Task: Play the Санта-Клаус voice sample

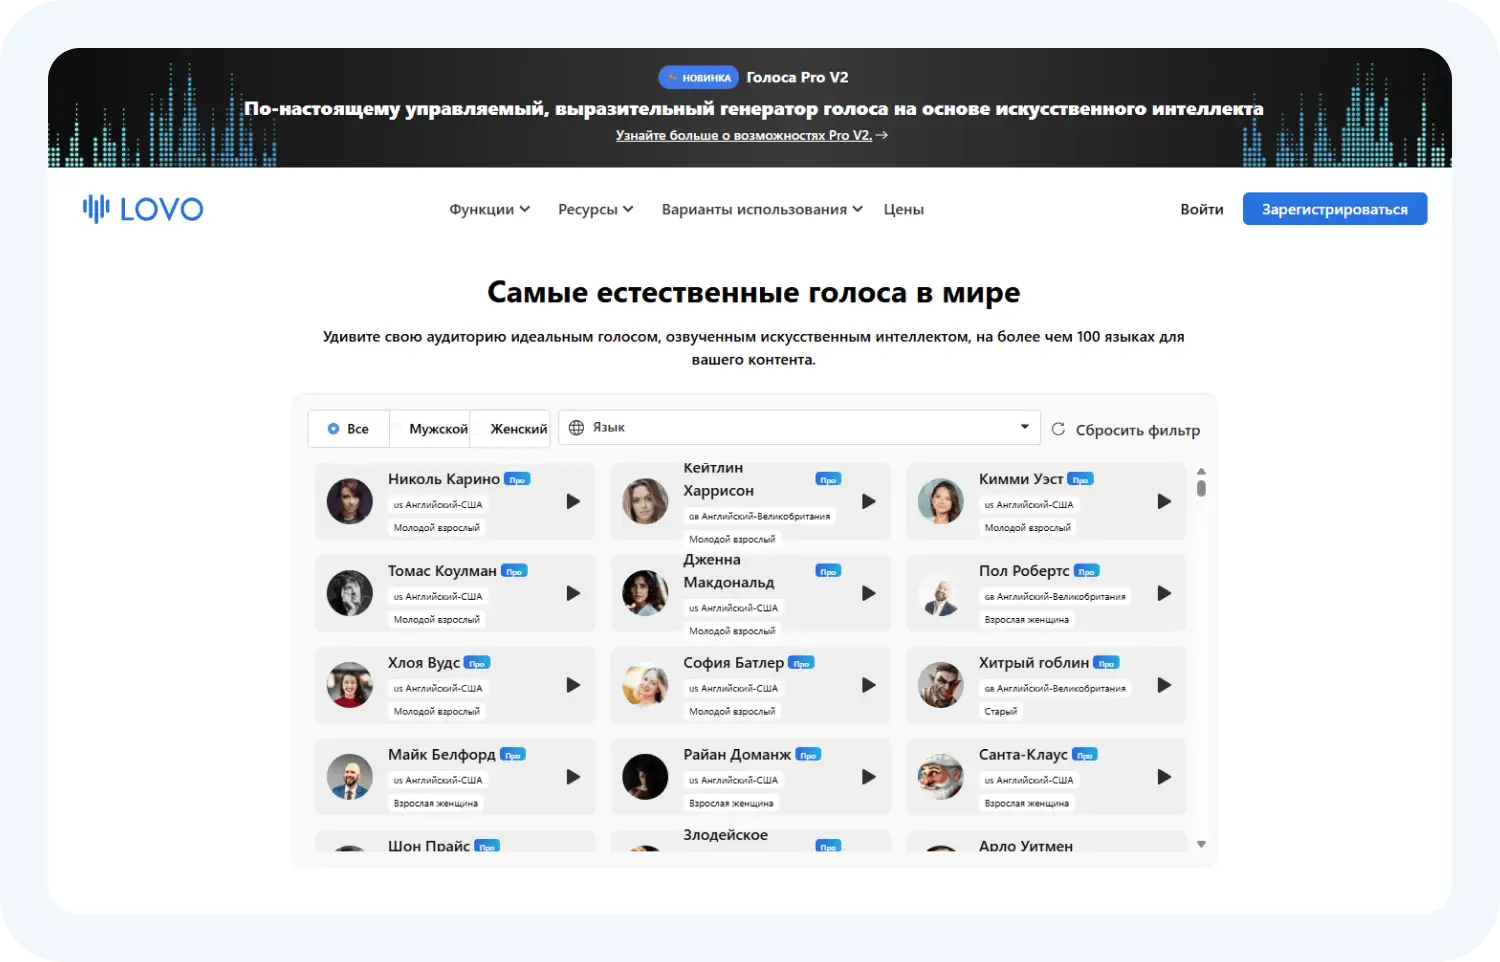Action: pyautogui.click(x=1164, y=777)
